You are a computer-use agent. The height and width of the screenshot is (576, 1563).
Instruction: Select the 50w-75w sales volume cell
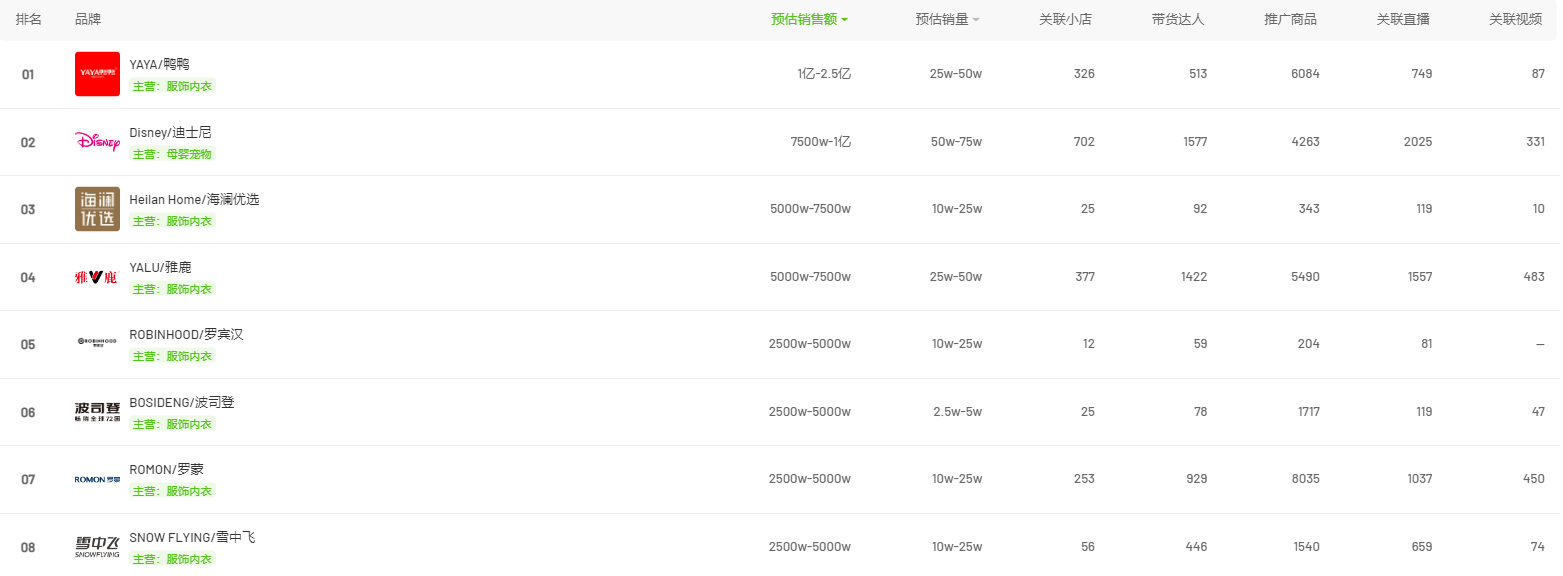click(x=956, y=142)
